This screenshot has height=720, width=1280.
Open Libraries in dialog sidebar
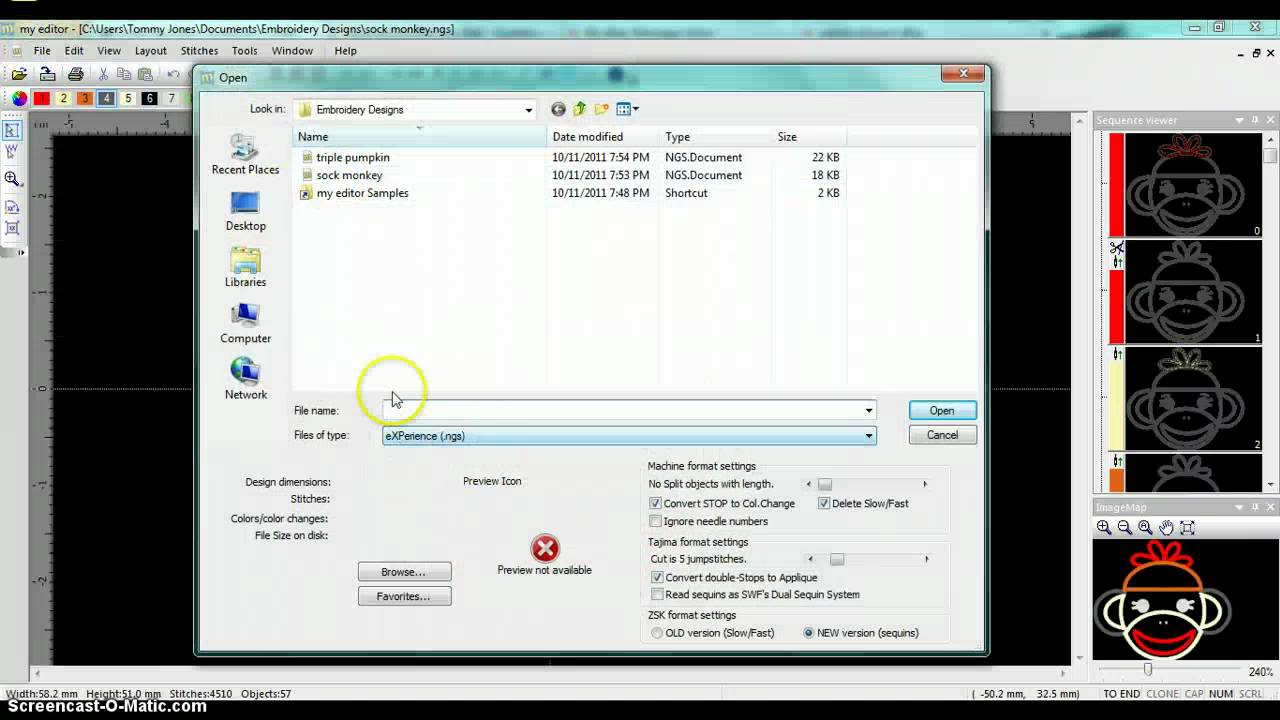[245, 267]
